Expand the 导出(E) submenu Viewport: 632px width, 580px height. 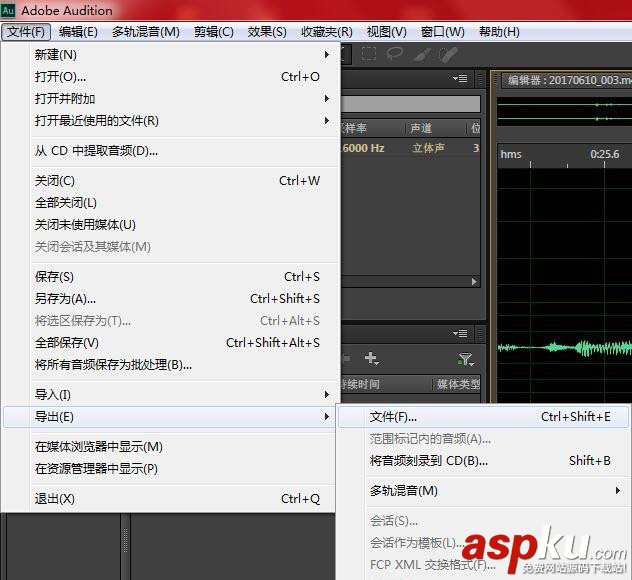[169, 417]
